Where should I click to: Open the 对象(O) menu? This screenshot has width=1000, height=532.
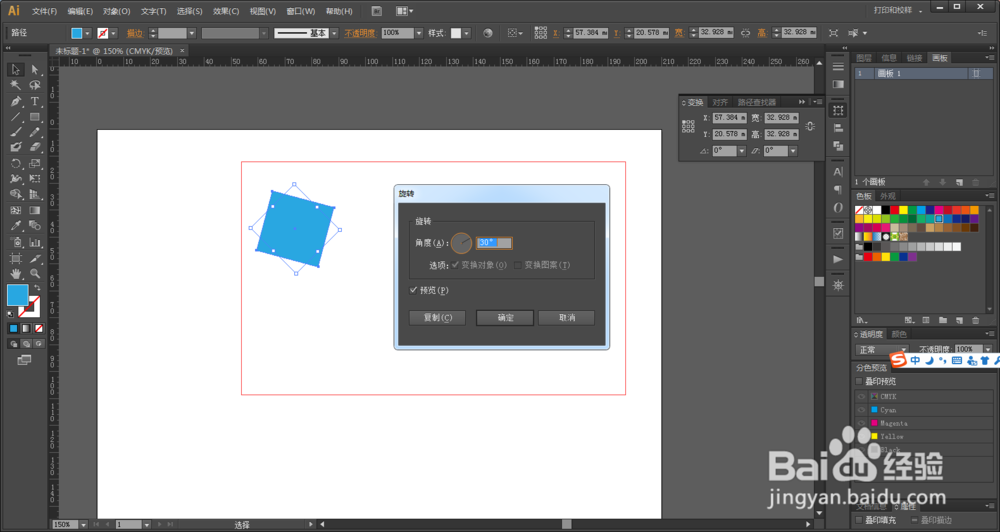pyautogui.click(x=116, y=11)
